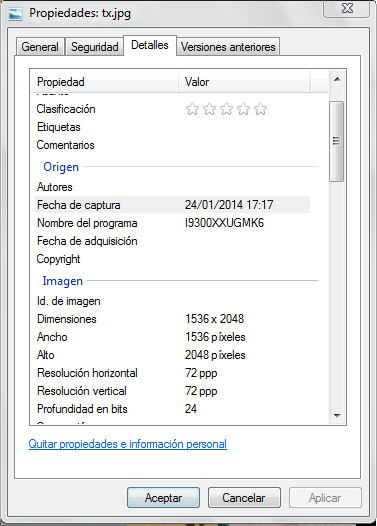Click the Profundidad en bits row
This screenshot has height=526, width=377.
point(173,409)
